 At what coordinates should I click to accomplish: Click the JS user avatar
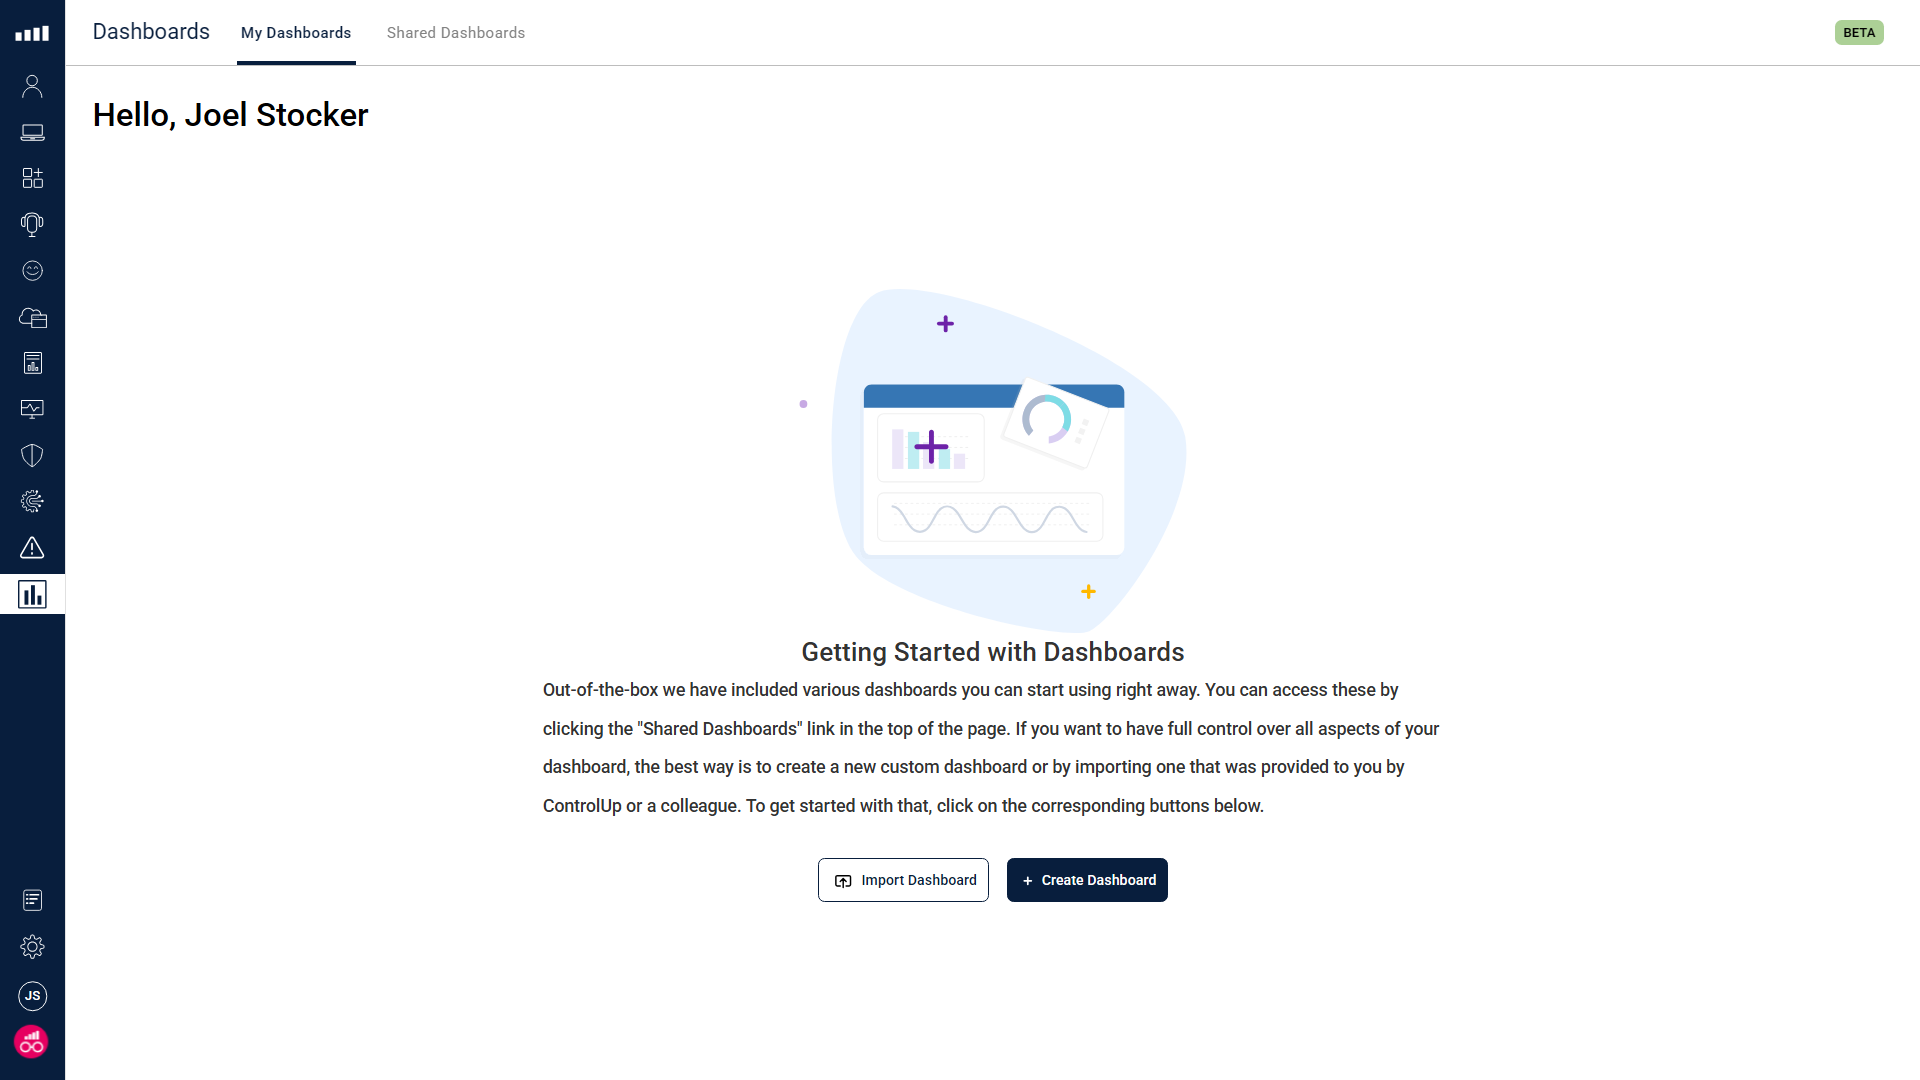tap(32, 996)
